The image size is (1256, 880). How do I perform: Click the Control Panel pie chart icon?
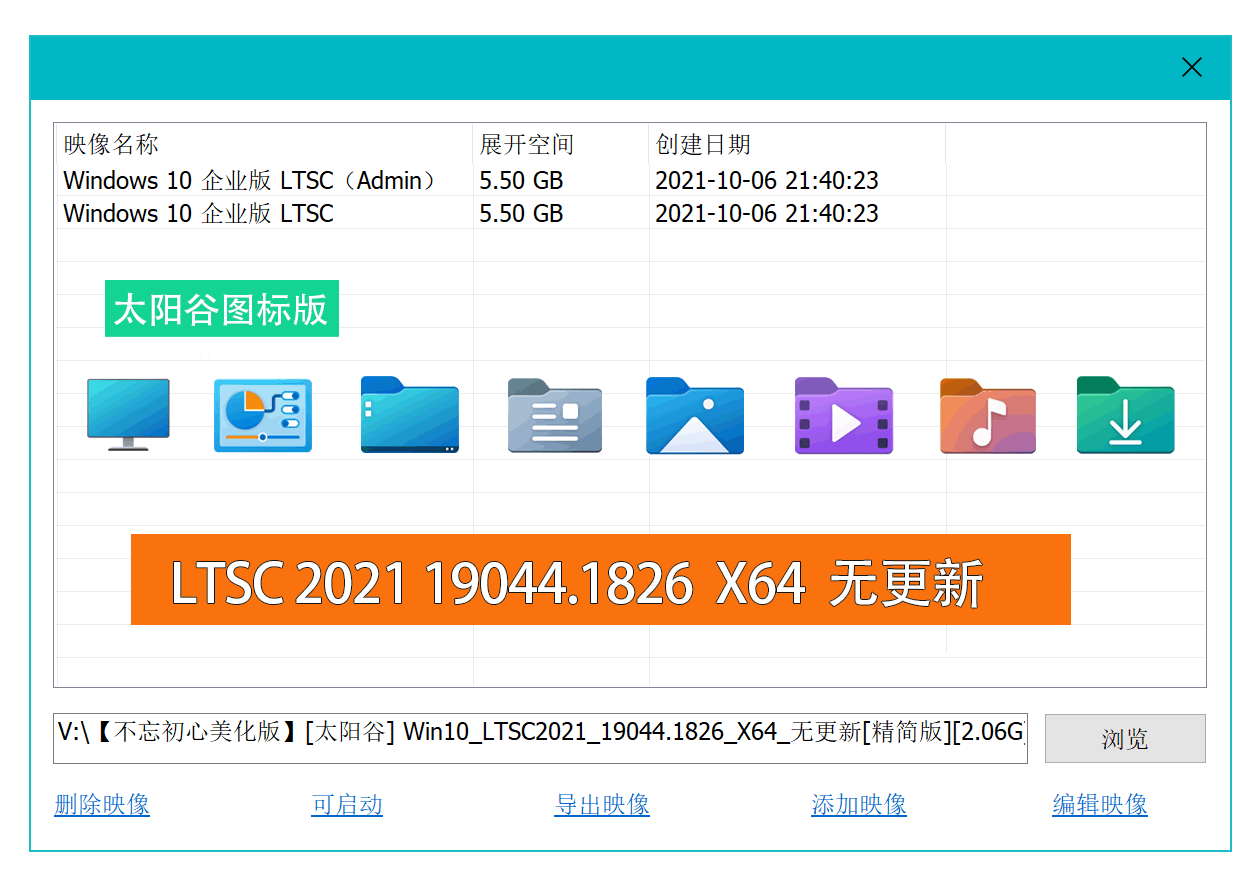tap(263, 415)
